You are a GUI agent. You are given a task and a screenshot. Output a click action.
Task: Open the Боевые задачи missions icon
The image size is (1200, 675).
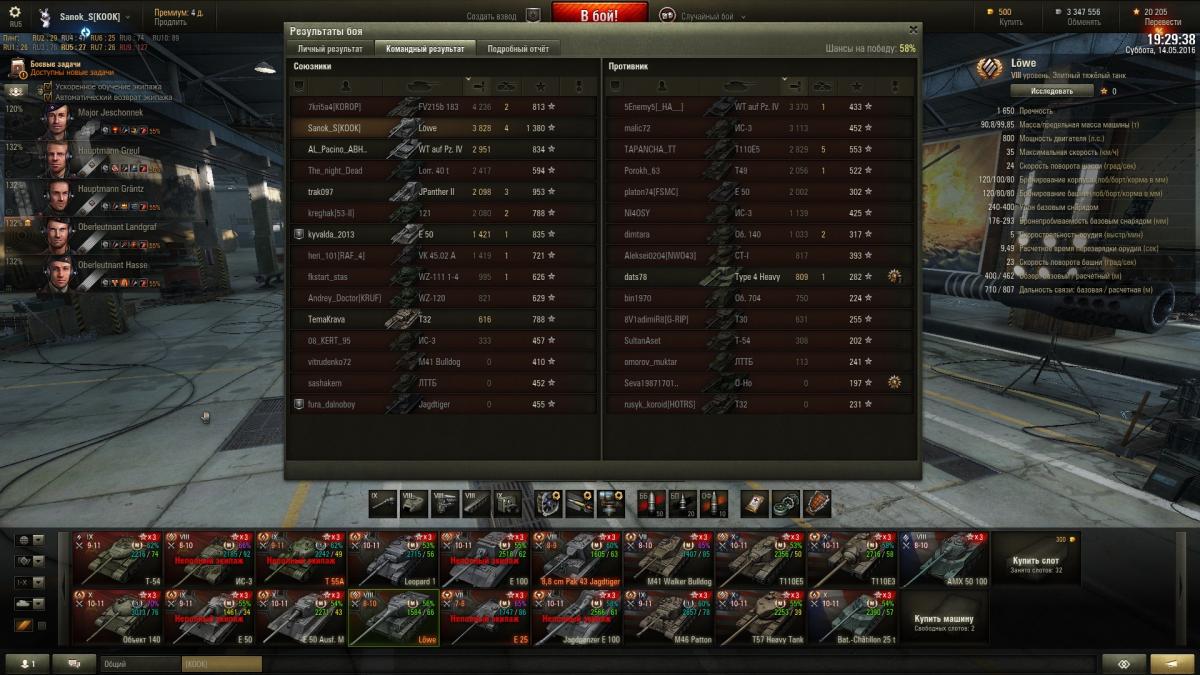click(x=18, y=68)
